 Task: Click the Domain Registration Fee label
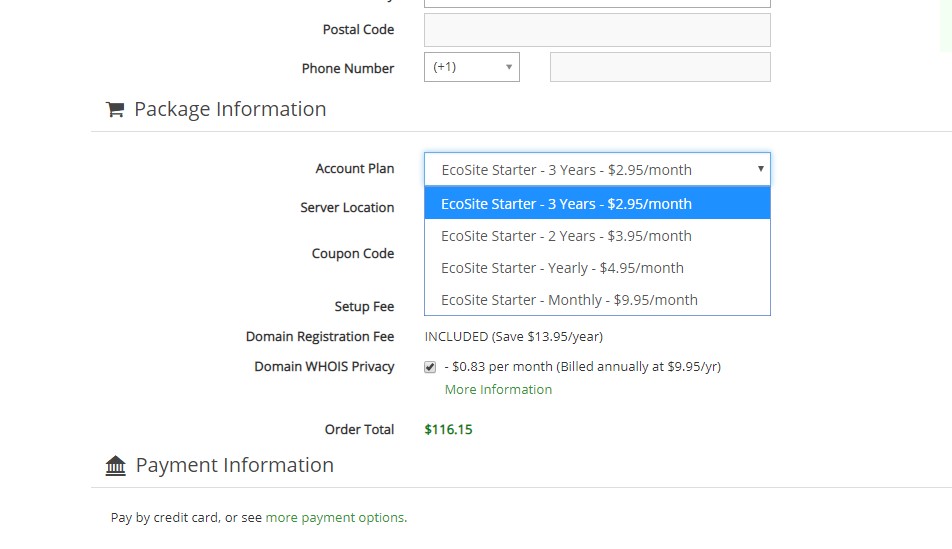tap(320, 336)
